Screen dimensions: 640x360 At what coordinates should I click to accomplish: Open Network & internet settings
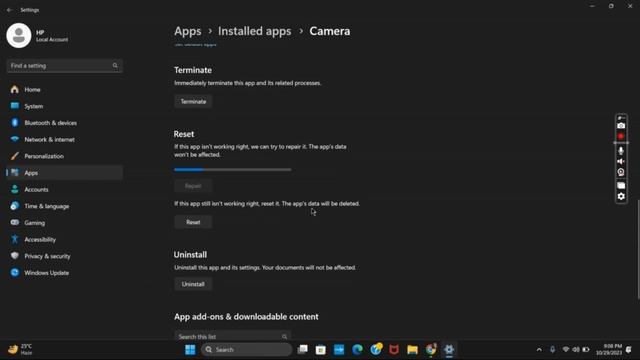(x=64, y=140)
